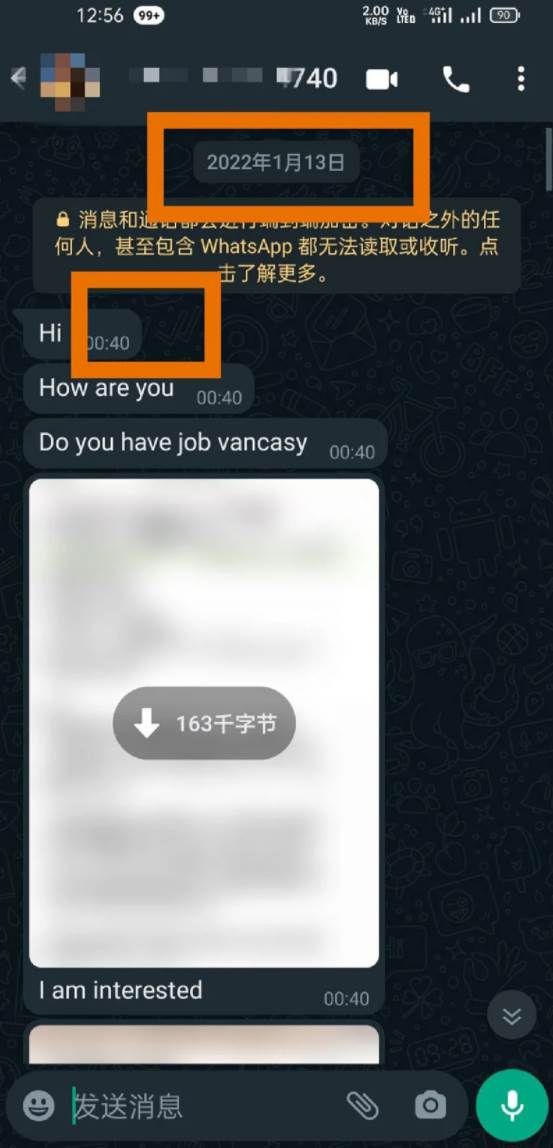553x1148 pixels.
Task: Start a voice call with phone icon
Action: coord(456,79)
